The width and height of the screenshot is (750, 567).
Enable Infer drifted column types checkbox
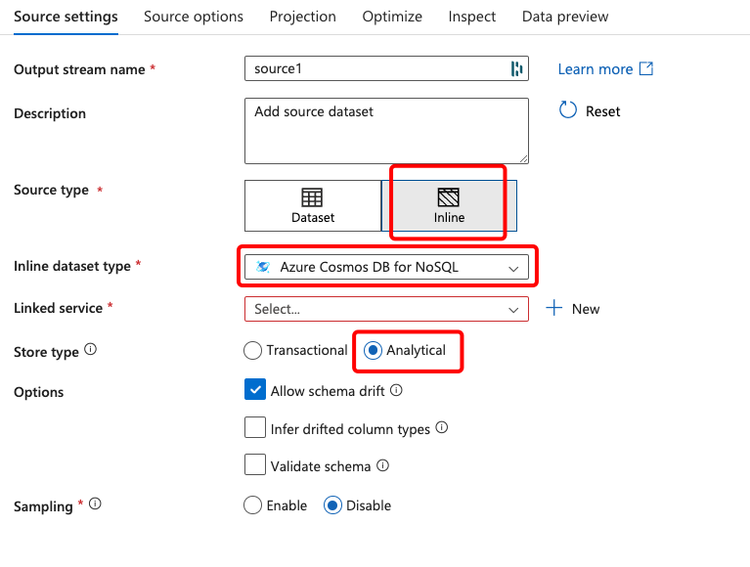pos(255,428)
